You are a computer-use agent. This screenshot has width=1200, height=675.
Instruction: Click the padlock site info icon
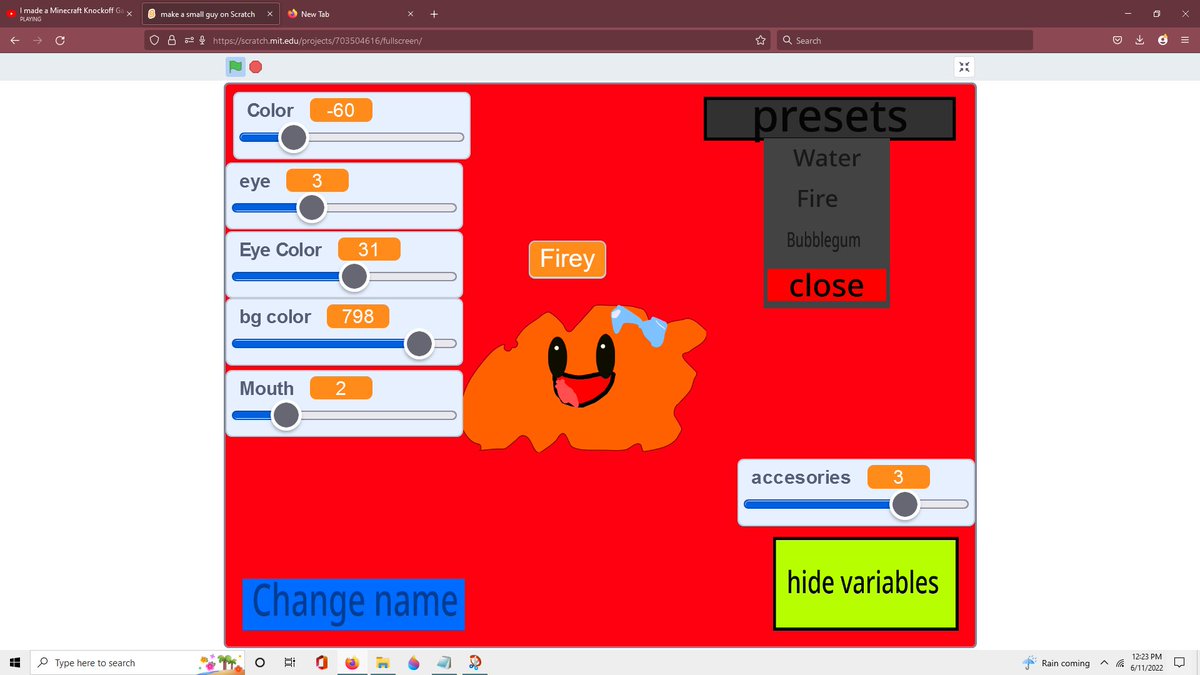coord(172,40)
